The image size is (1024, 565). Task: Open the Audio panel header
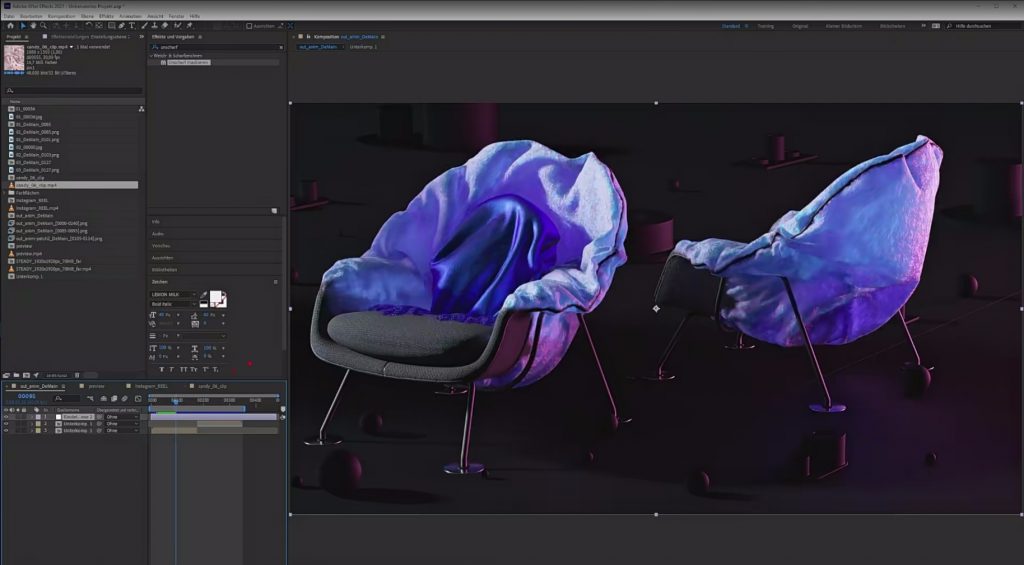tap(157, 234)
